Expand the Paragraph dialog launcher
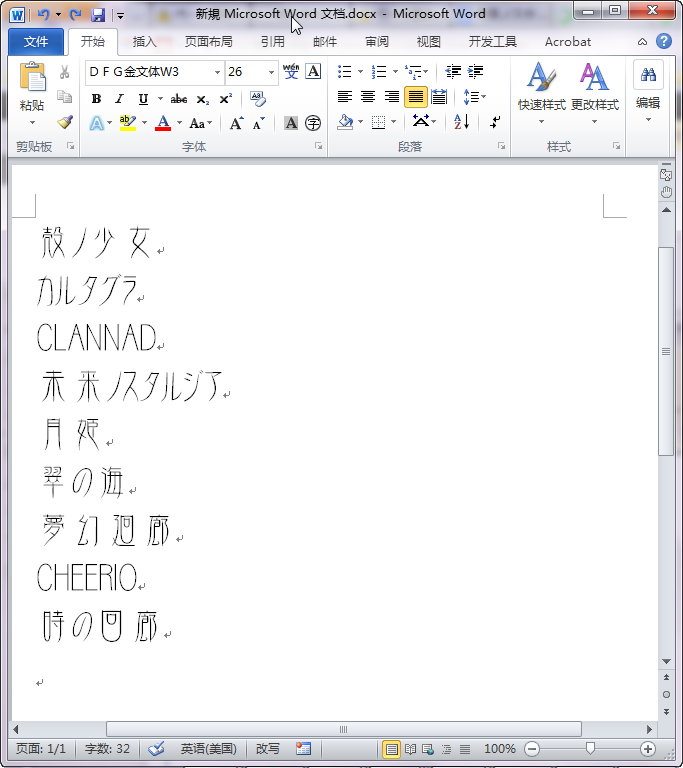683x768 pixels. point(501,146)
